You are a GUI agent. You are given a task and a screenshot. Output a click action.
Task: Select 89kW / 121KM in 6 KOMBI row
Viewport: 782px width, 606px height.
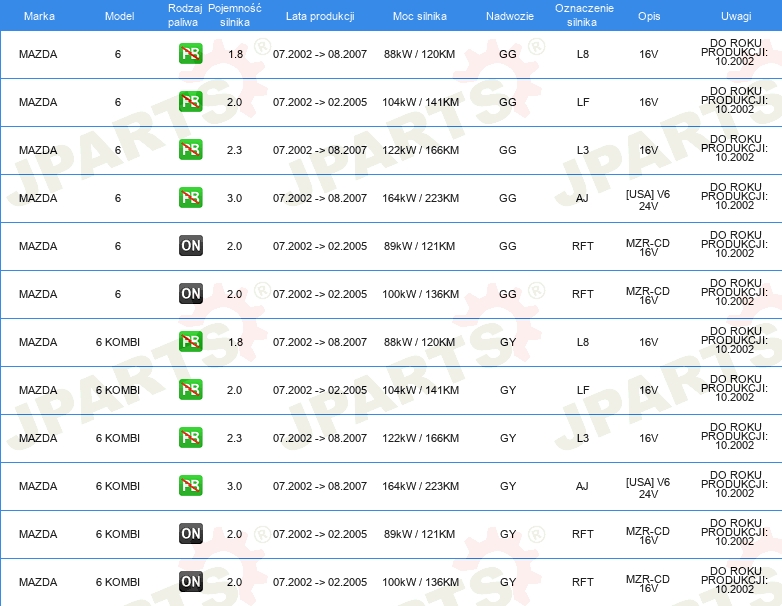click(419, 534)
